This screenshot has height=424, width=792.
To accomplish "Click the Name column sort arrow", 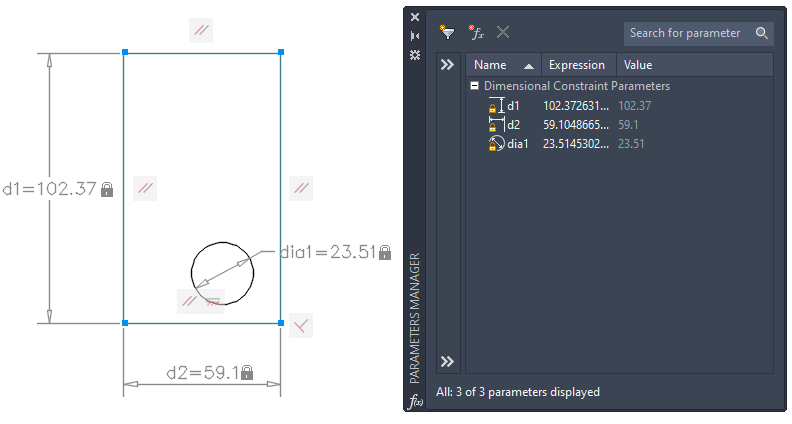I will click(x=529, y=66).
